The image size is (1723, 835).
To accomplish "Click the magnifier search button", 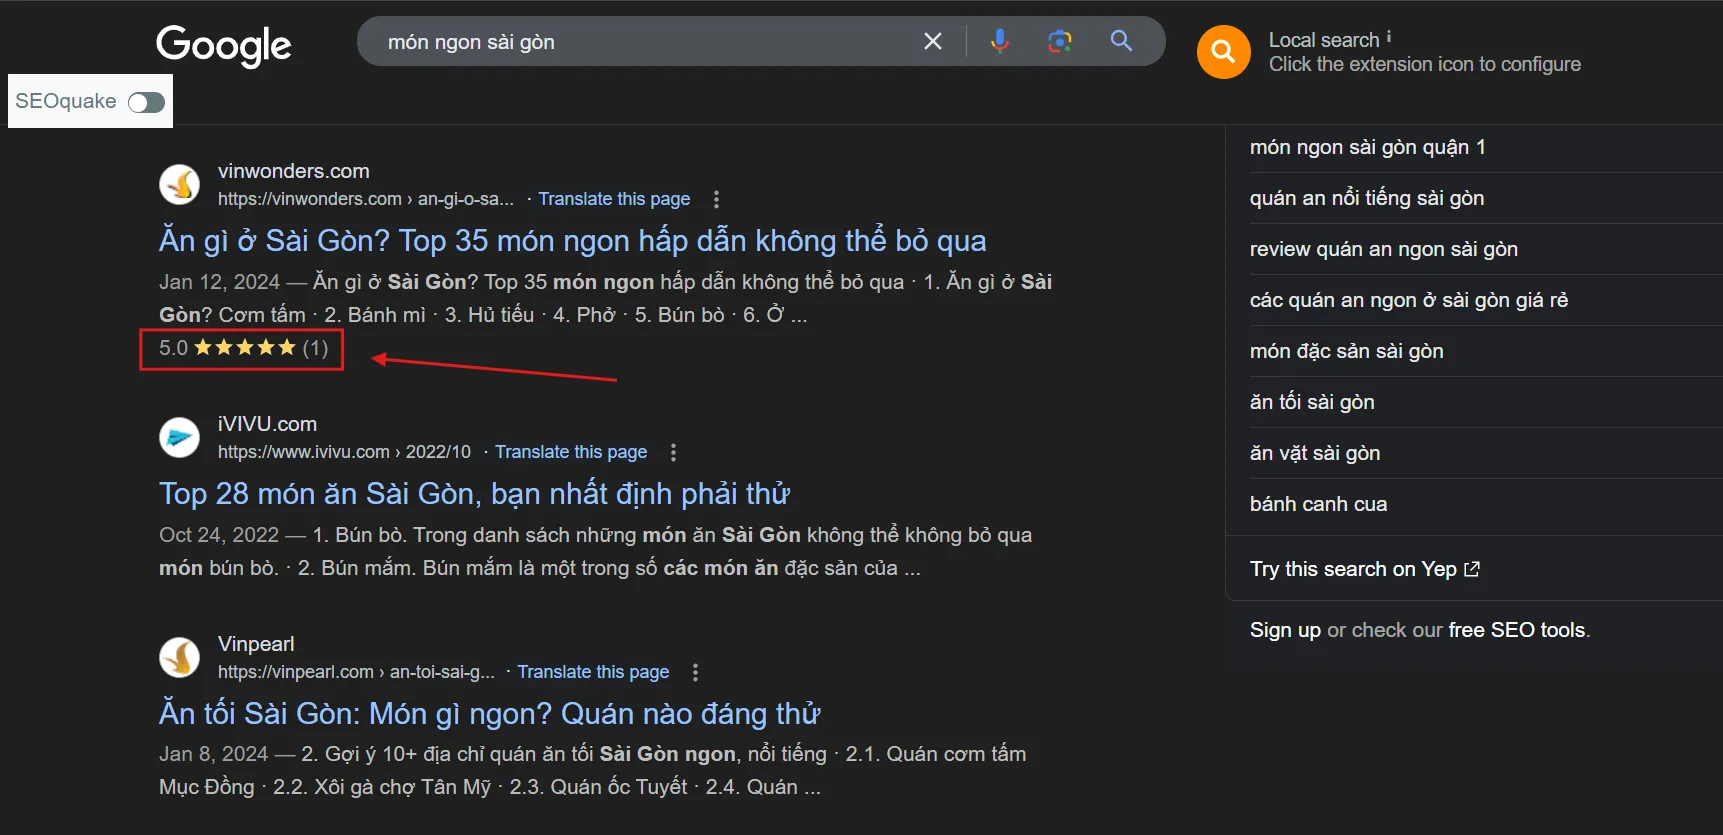I will coord(1121,41).
